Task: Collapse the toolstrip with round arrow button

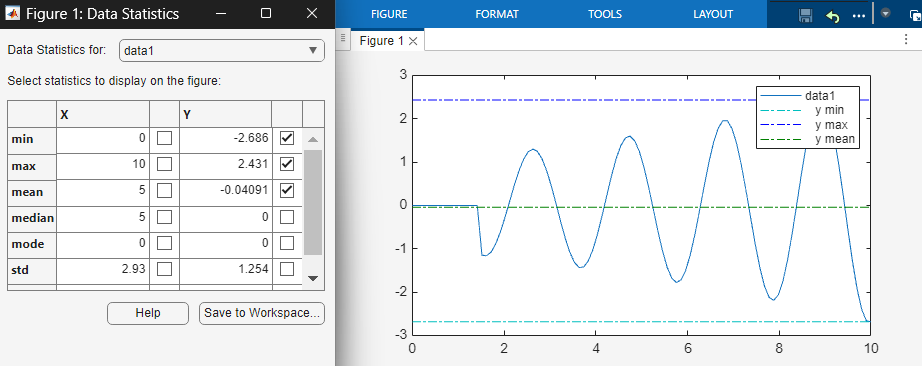Action: click(x=886, y=13)
